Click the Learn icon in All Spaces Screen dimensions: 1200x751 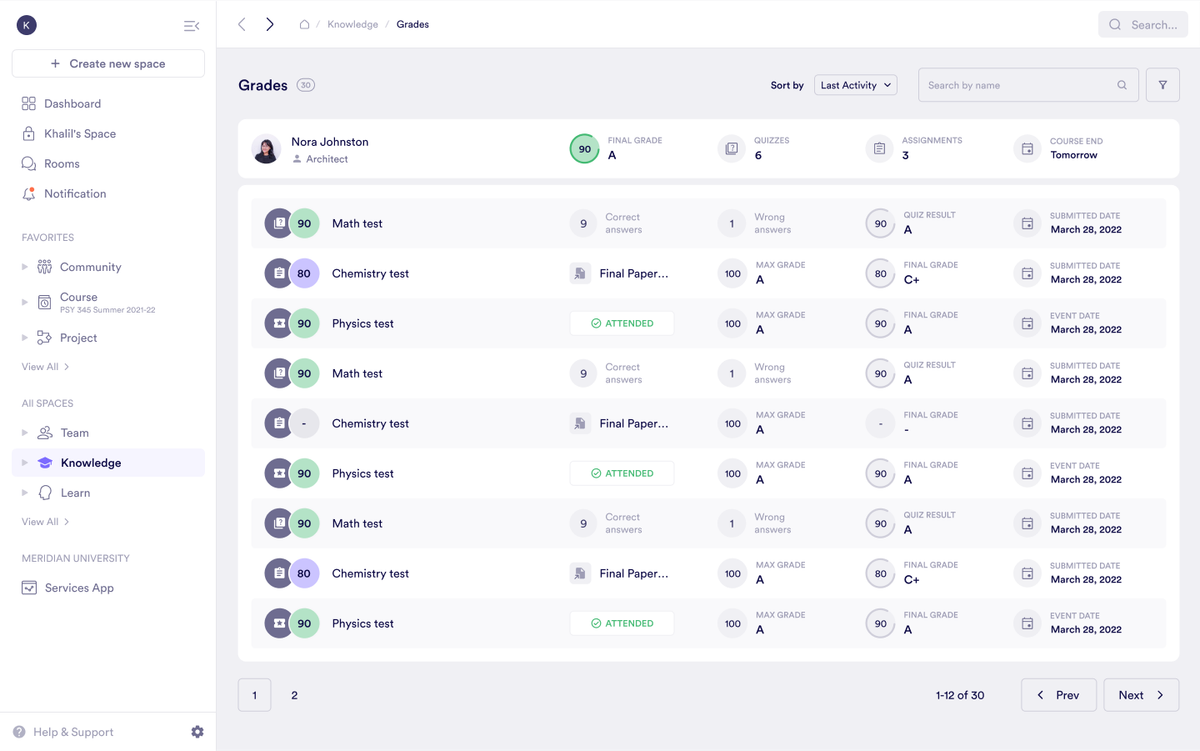tap(45, 493)
